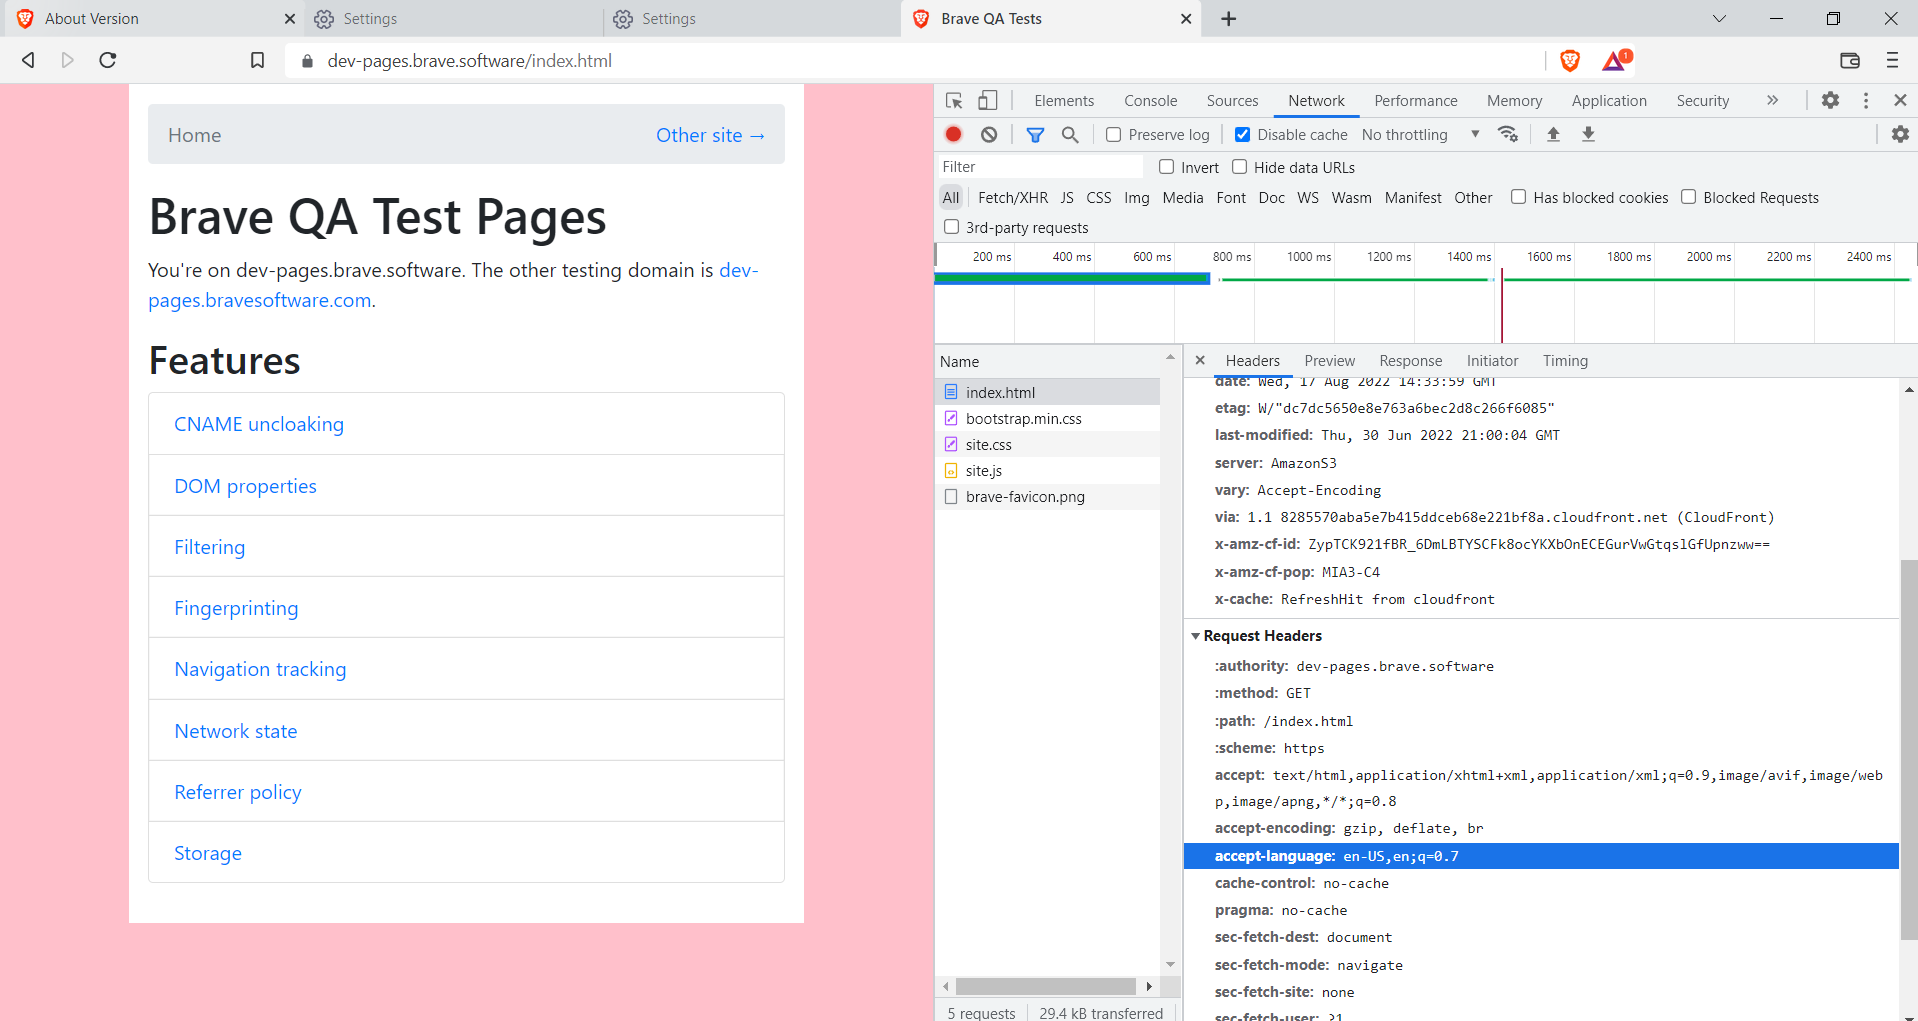Uncheck Disable cache checkbox
This screenshot has width=1918, height=1021.
[x=1242, y=134]
